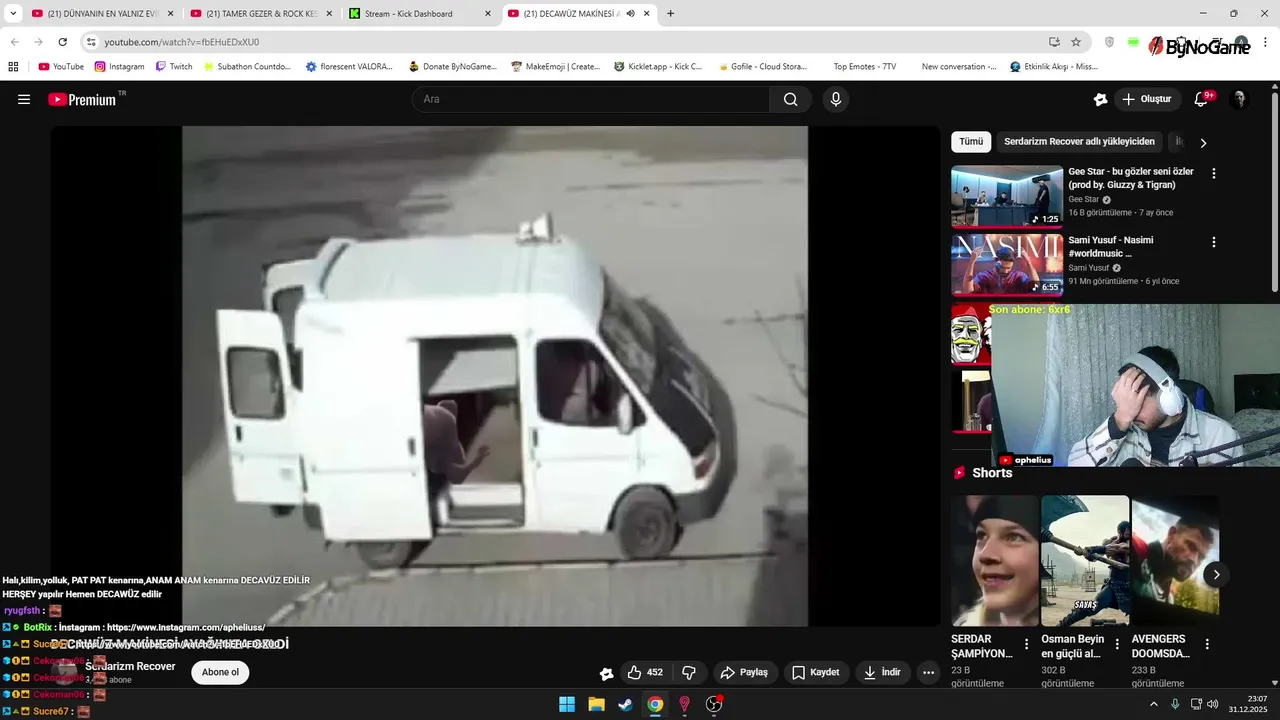Click the Abone ol subscribe button

(220, 672)
